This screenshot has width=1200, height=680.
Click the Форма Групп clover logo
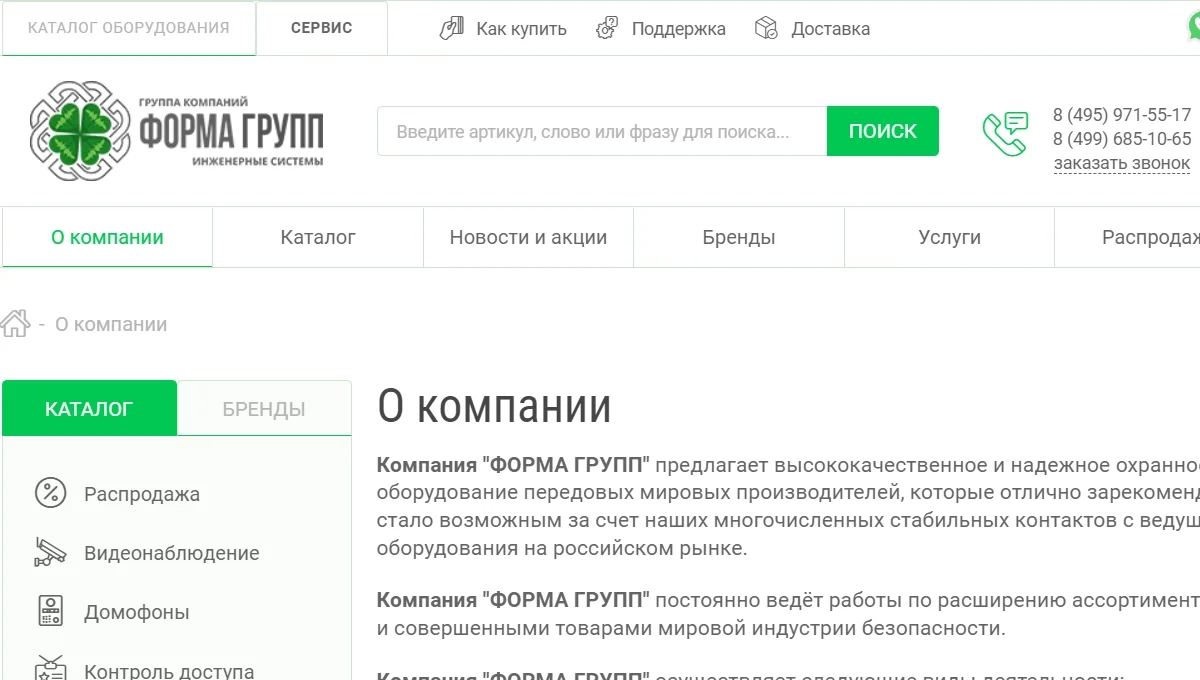[x=81, y=131]
